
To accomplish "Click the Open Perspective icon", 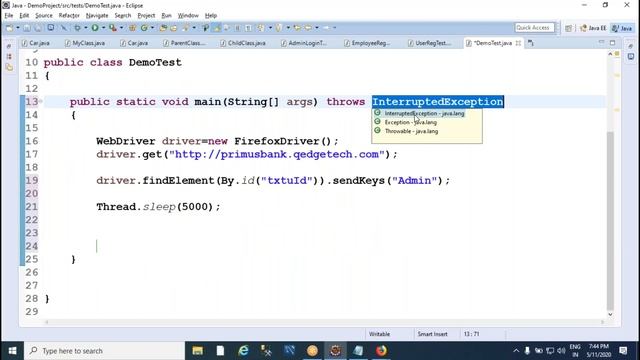I will [x=568, y=28].
